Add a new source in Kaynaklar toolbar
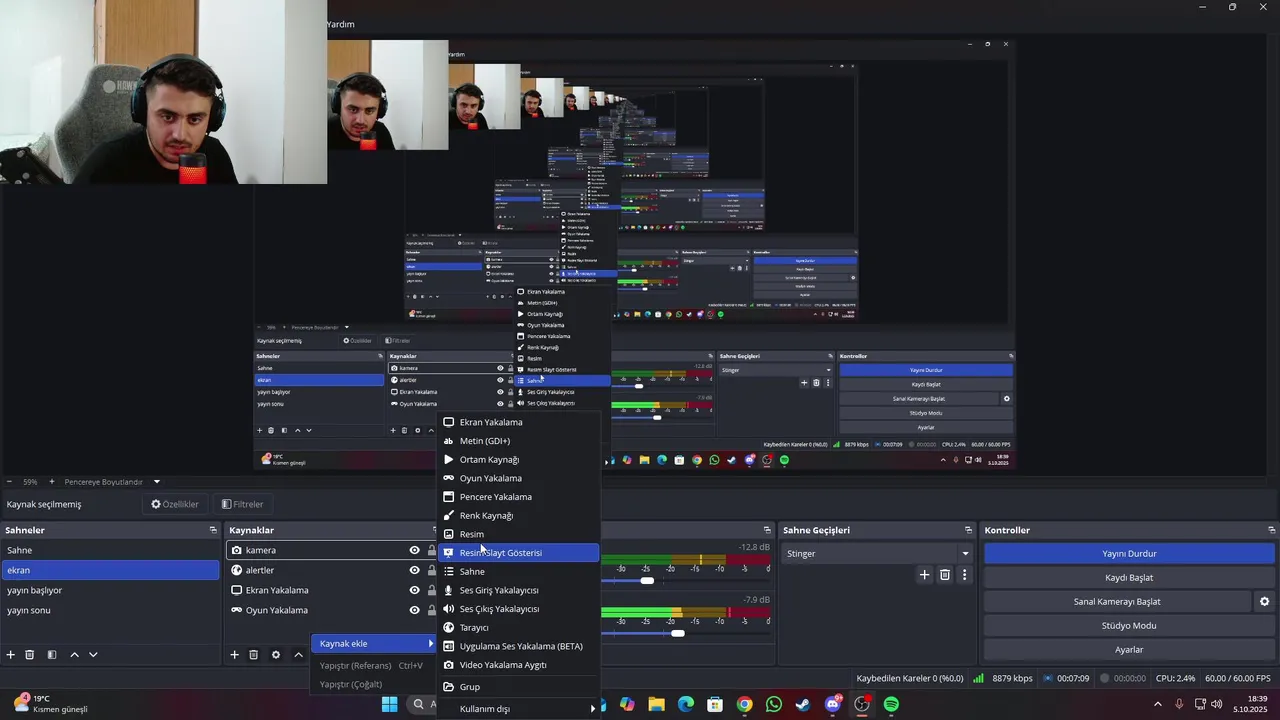This screenshot has width=1280, height=720. pyautogui.click(x=234, y=655)
